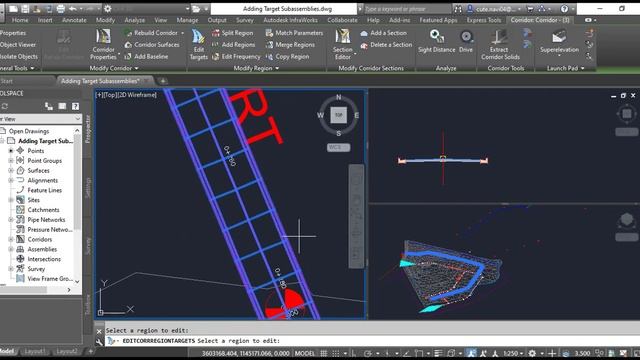640x360 pixels.
Task: Open the Home ribbon tab
Action: pyautogui.click(x=20, y=20)
